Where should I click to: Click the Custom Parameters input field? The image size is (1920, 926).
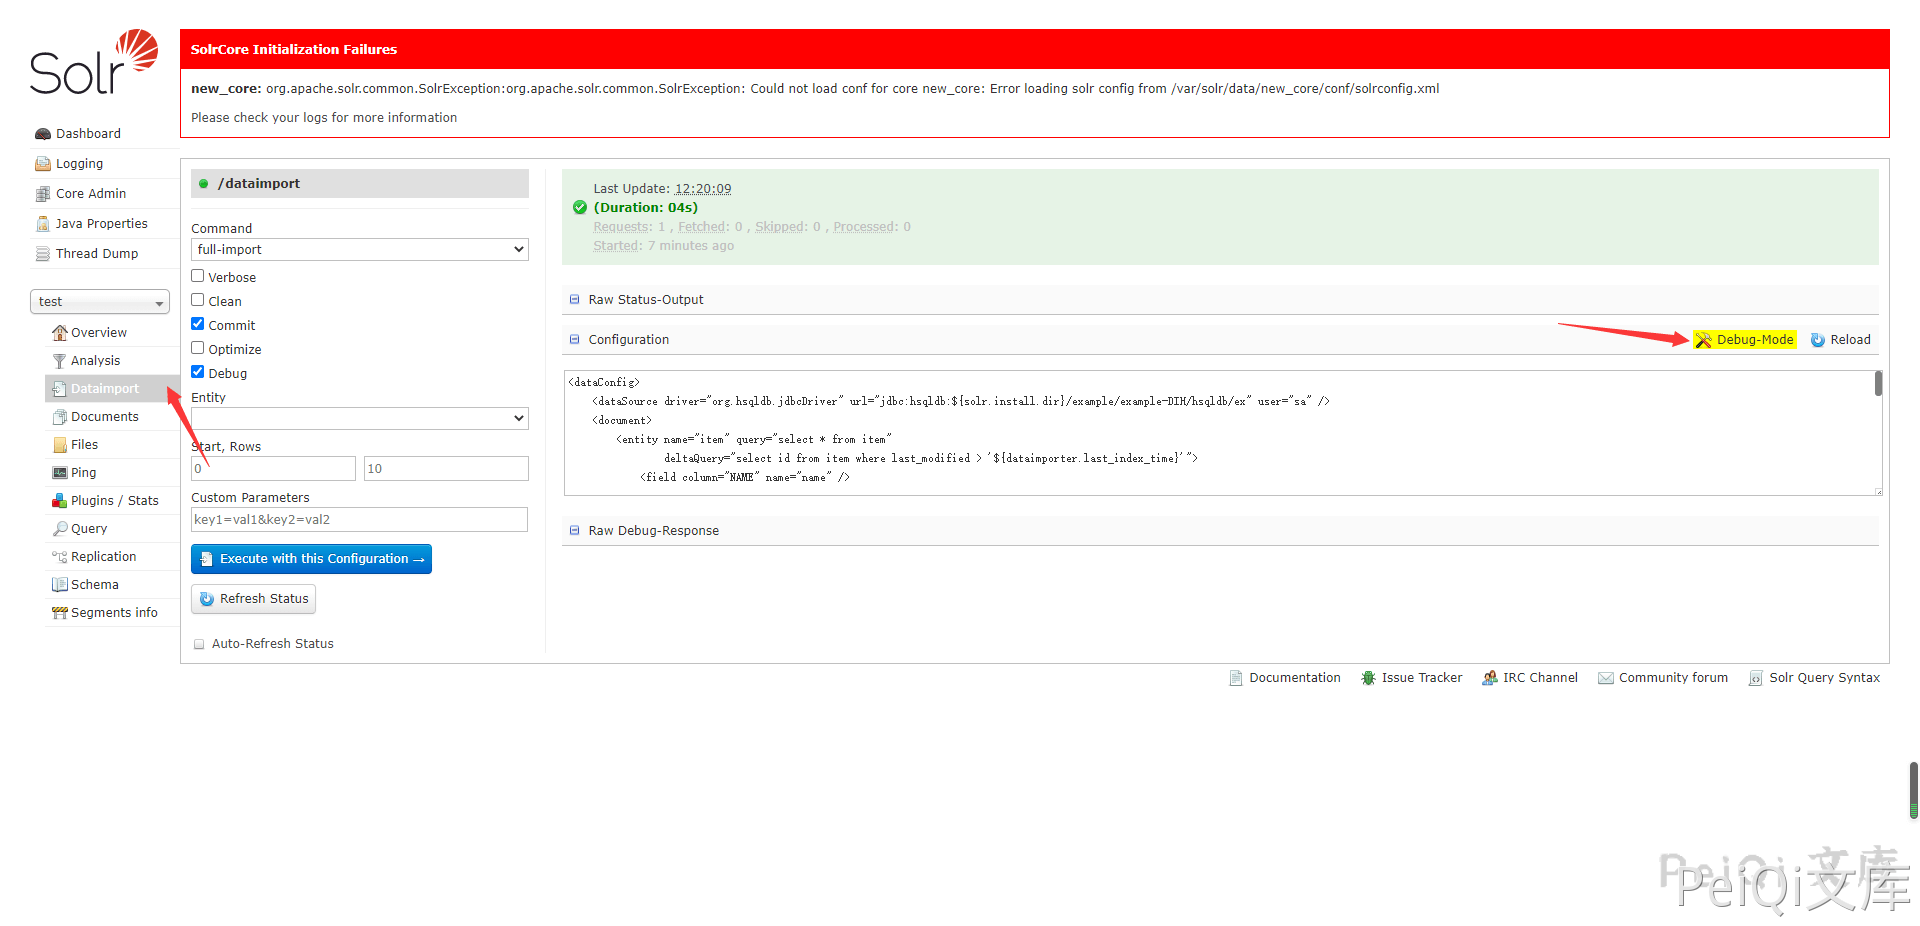coord(359,520)
